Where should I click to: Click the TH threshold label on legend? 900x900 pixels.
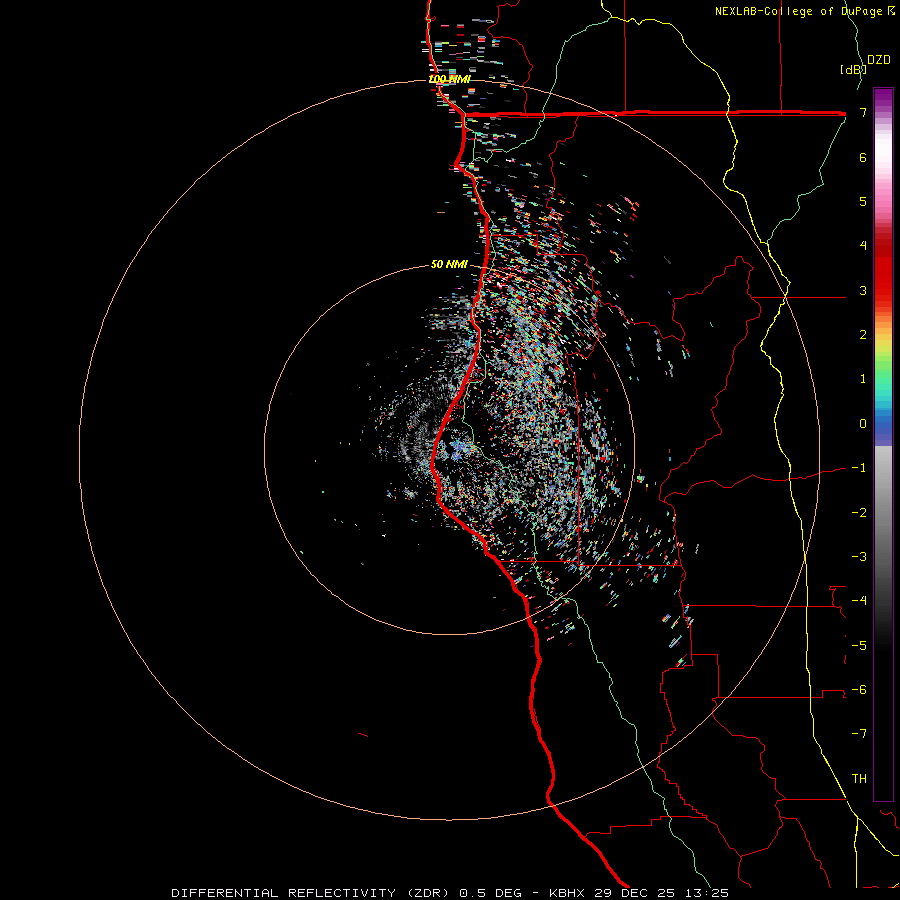859,778
